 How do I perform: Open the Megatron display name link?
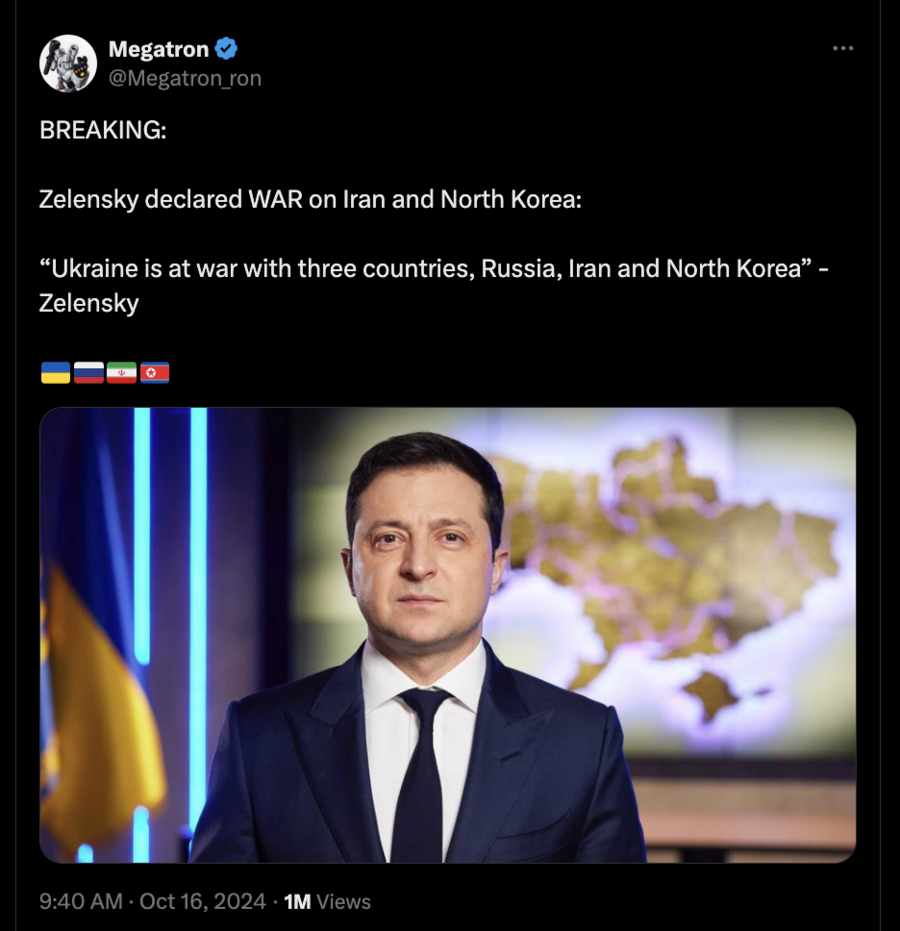coord(158,49)
